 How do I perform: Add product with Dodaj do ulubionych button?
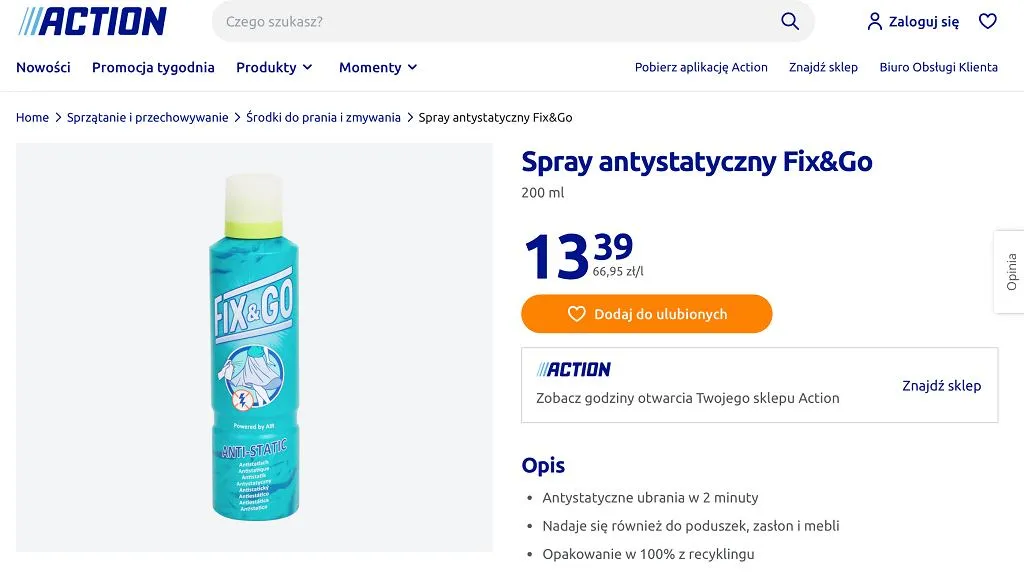tap(647, 314)
